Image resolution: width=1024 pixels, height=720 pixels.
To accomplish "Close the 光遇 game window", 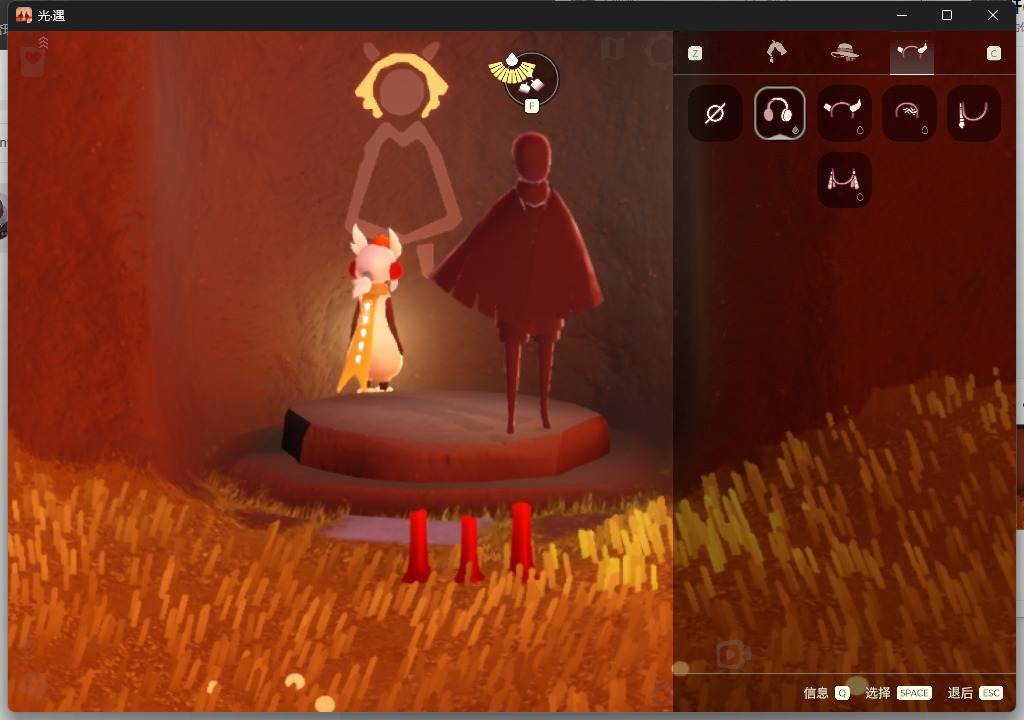I will point(993,15).
